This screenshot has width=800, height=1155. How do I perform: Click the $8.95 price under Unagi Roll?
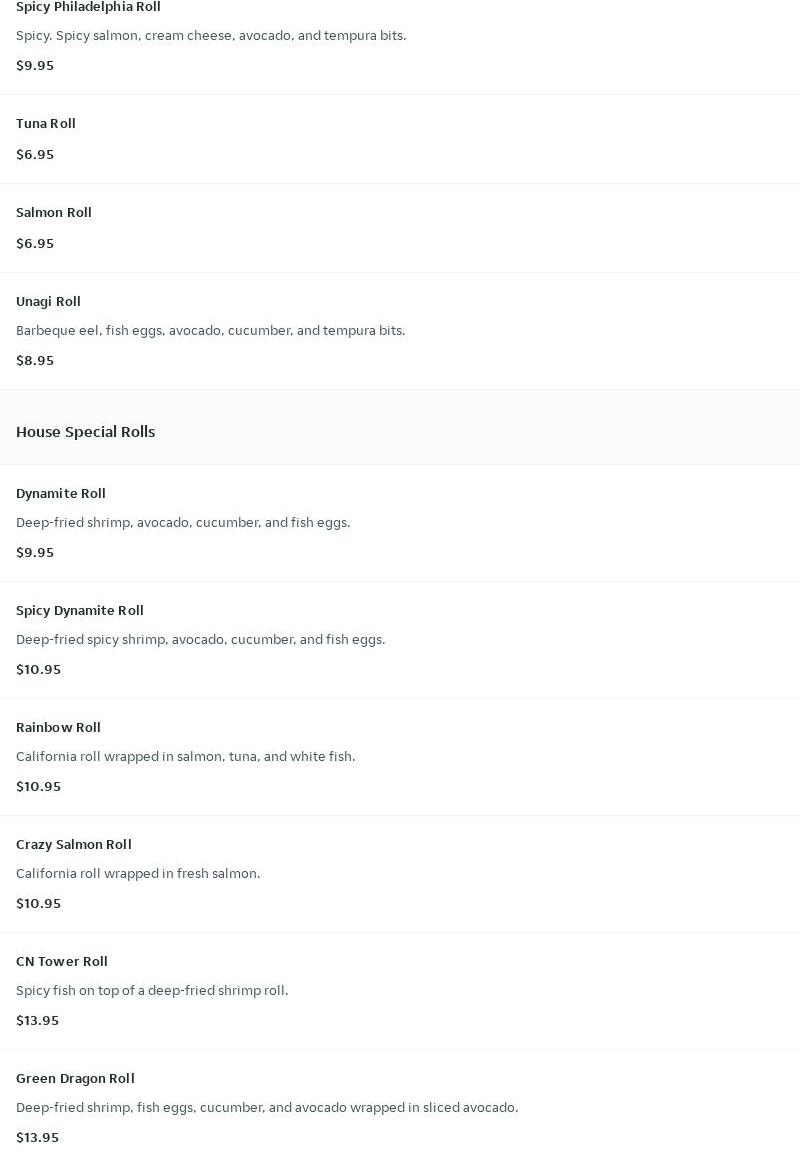35,361
